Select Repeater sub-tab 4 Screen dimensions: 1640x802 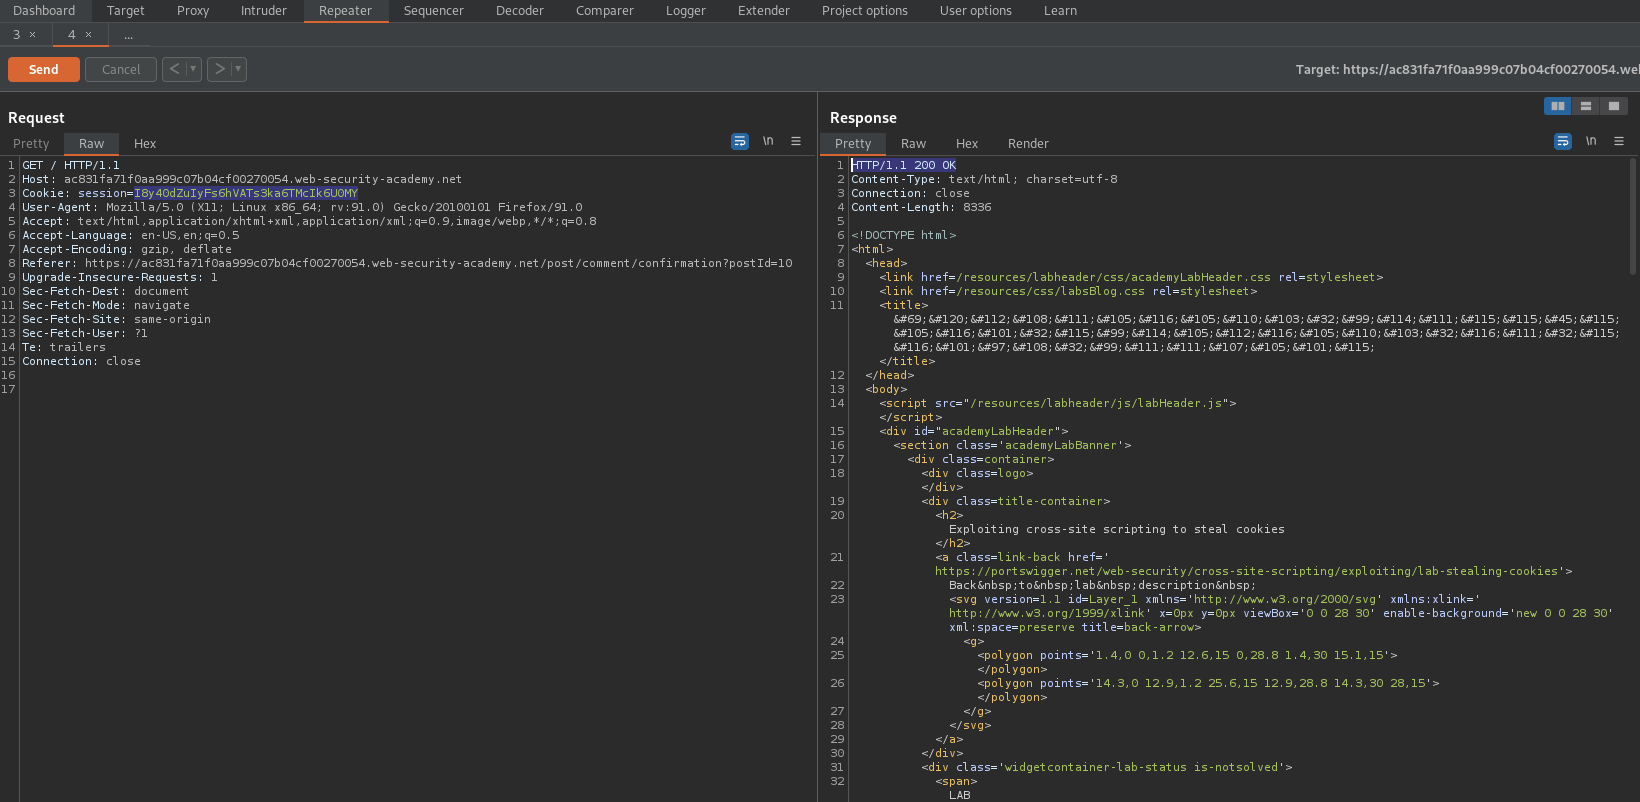click(x=72, y=35)
